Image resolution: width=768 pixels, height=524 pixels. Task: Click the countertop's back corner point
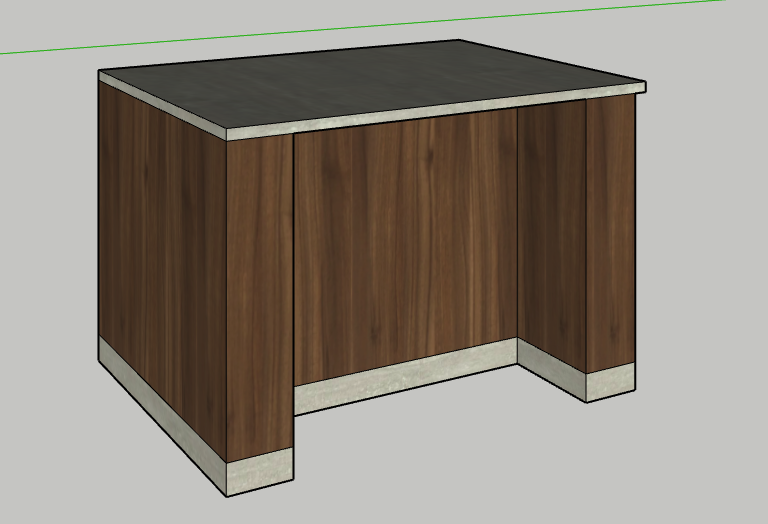tap(460, 41)
